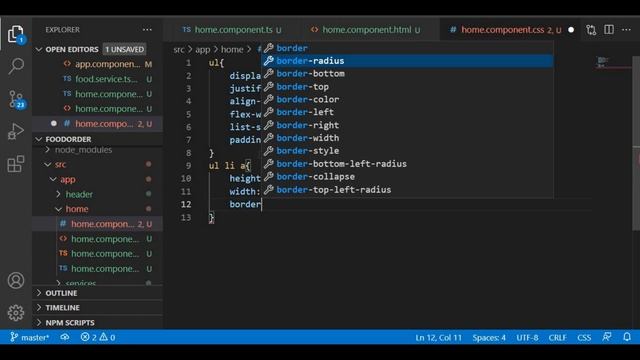Select border-right suggestion
The image size is (640, 360).
pyautogui.click(x=407, y=125)
